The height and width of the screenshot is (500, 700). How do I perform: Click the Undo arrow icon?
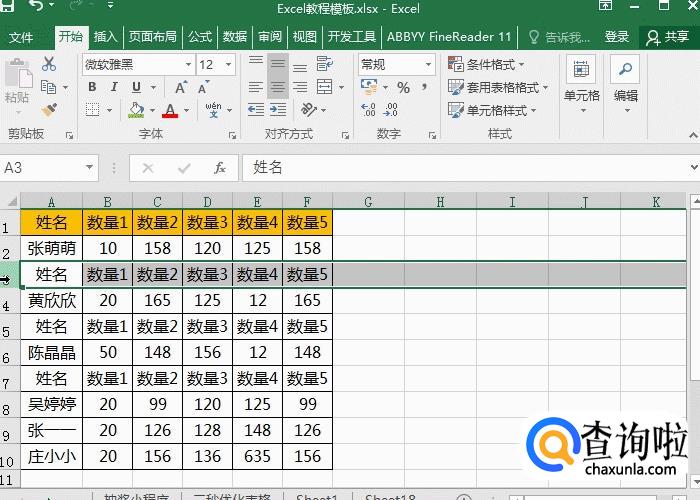pyautogui.click(x=36, y=5)
